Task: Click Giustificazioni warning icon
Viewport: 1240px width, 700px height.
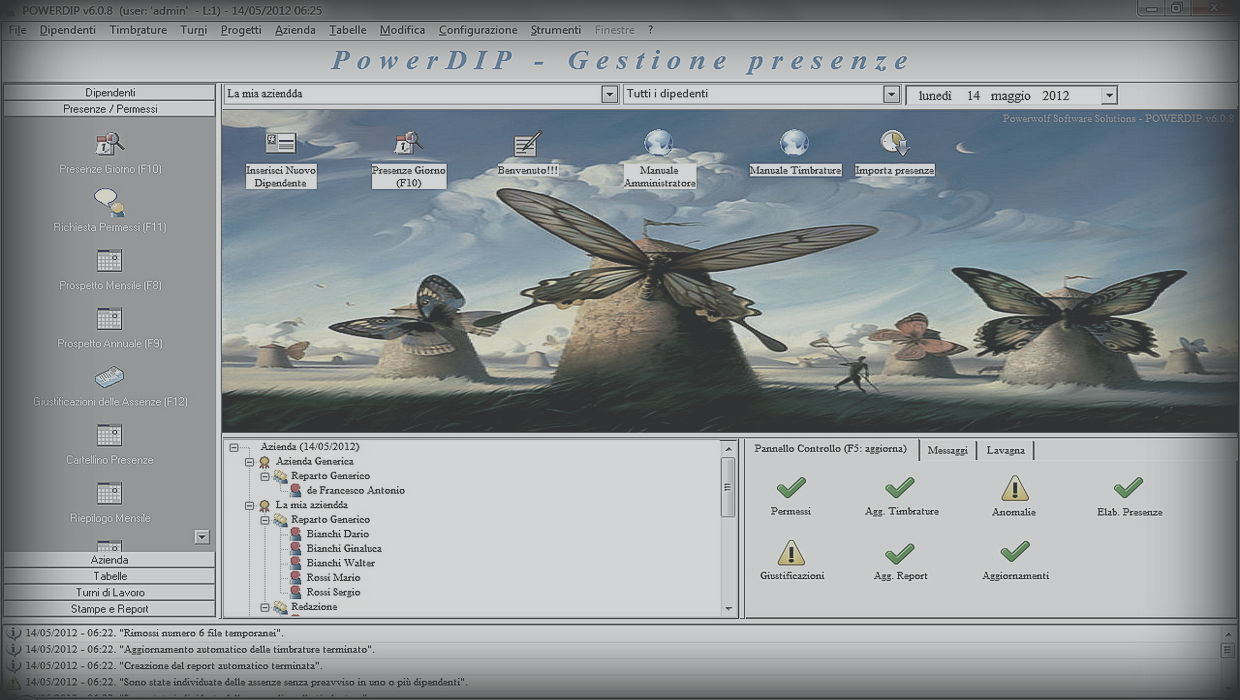Action: pyautogui.click(x=791, y=552)
